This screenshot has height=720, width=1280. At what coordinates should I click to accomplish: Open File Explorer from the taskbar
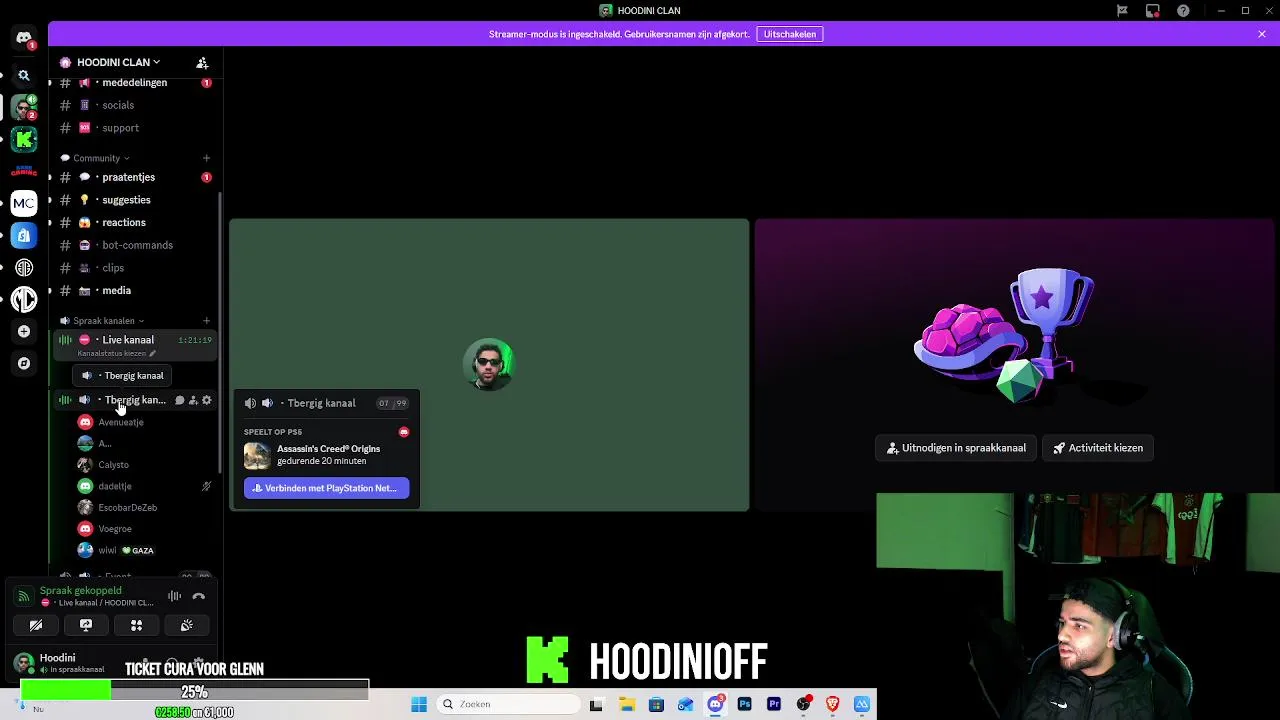[626, 704]
